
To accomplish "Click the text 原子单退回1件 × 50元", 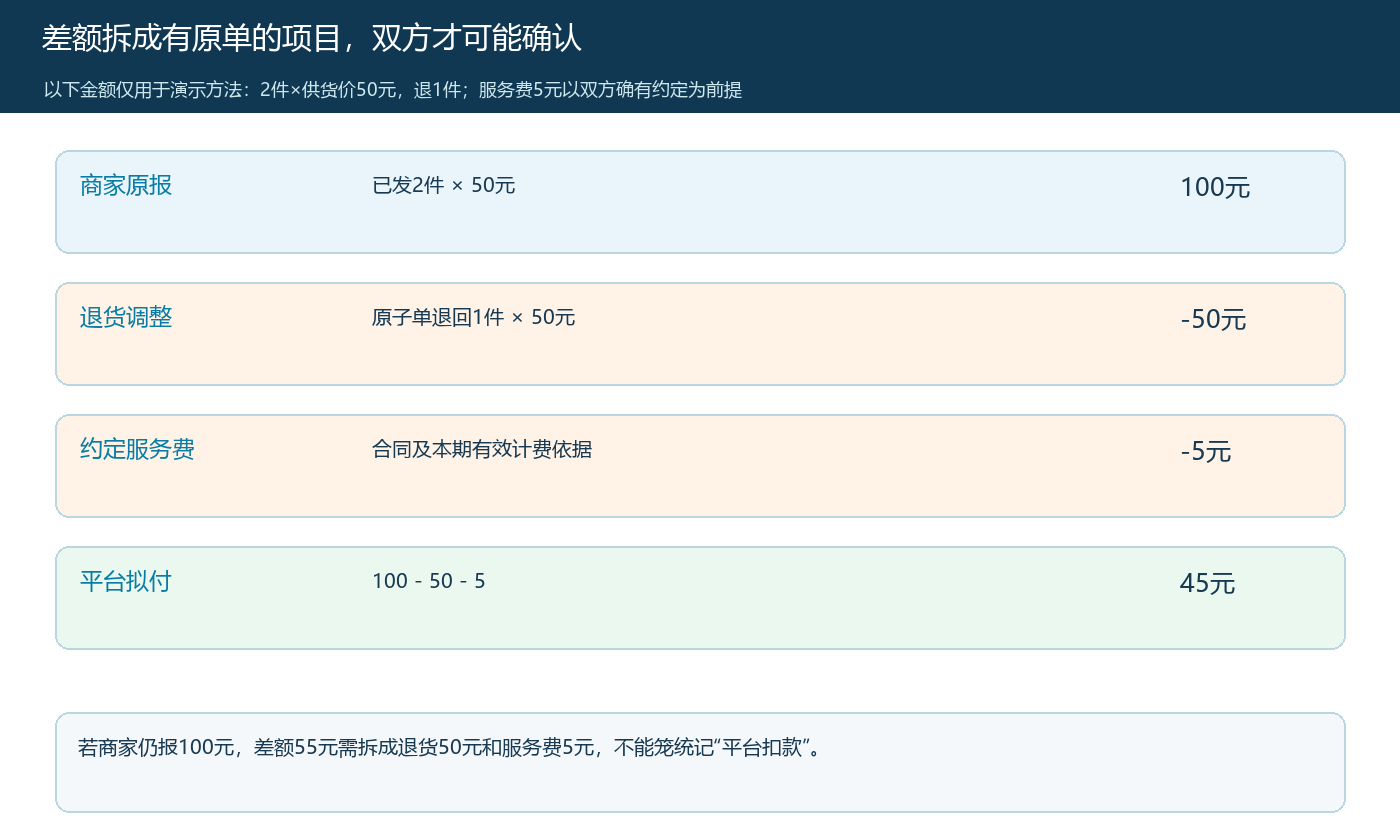I will click(474, 317).
